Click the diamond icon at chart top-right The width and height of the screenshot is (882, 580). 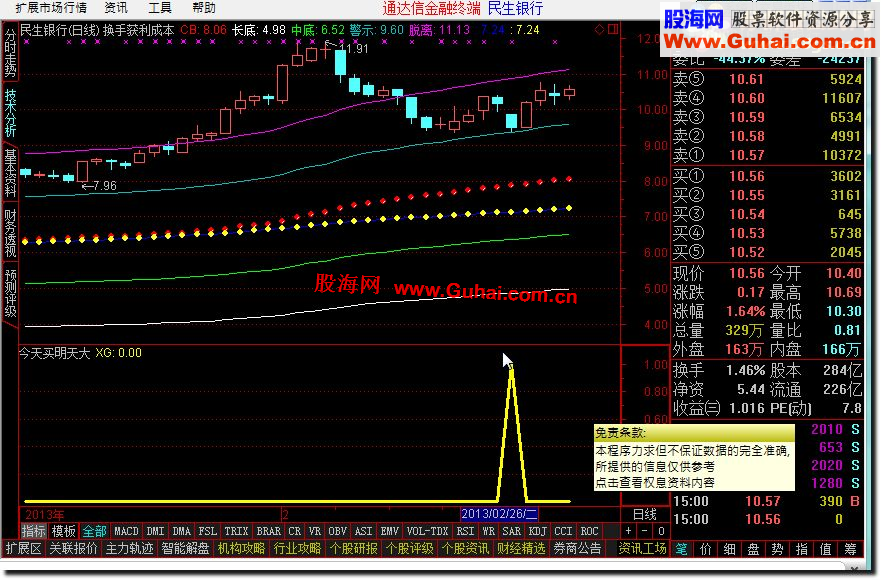pyautogui.click(x=600, y=29)
